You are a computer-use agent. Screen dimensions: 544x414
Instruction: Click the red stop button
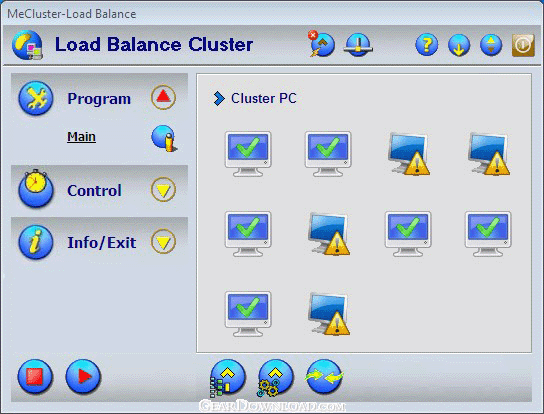click(x=35, y=377)
